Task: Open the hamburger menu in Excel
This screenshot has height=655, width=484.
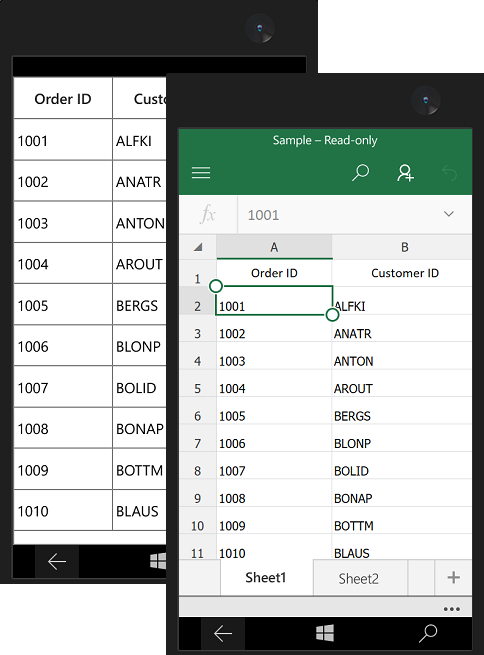Action: tap(201, 173)
